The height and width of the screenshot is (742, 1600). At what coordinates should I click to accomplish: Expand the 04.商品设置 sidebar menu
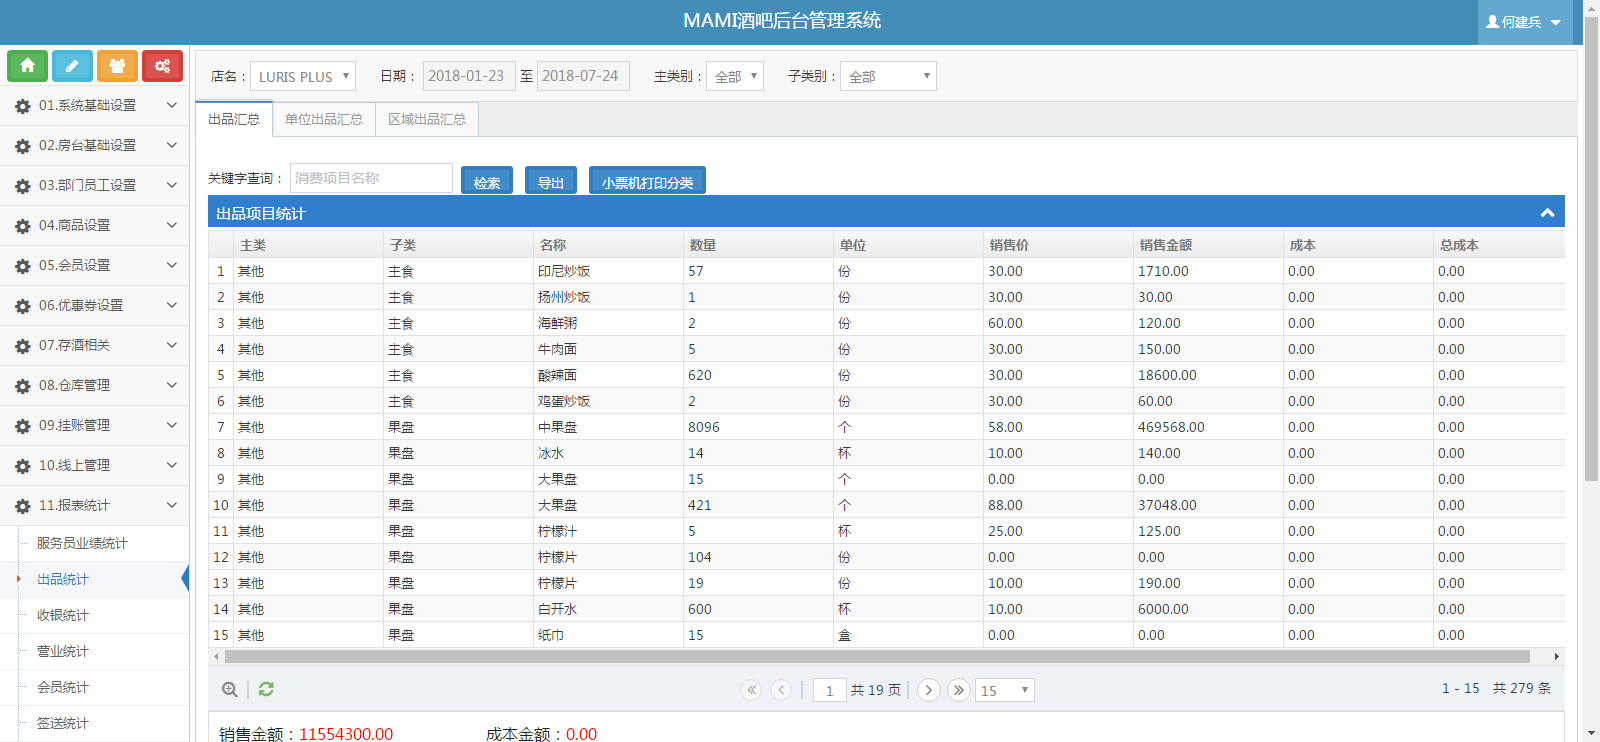pos(94,225)
